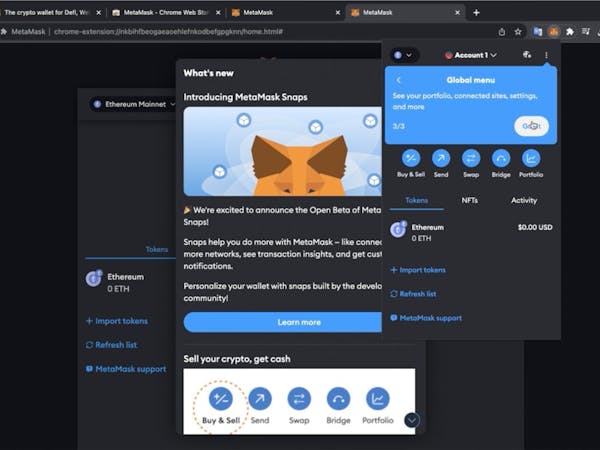
Task: Expand the network selector in popup
Action: point(404,55)
